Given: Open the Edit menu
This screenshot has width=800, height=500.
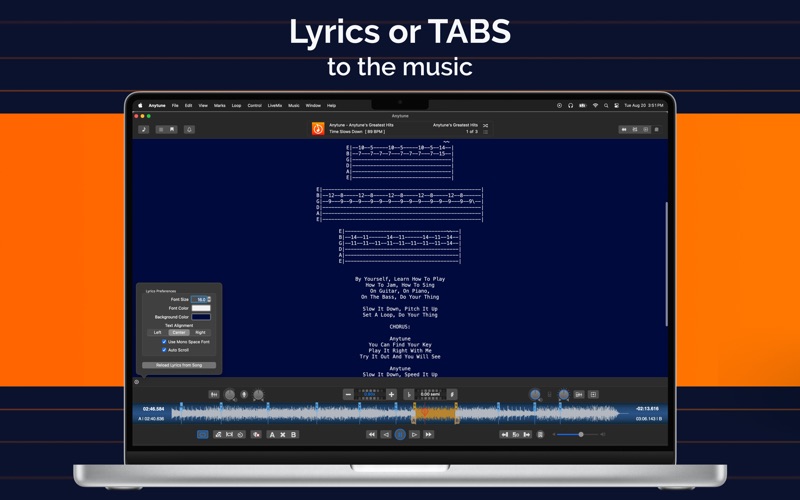Looking at the screenshot, I should (188, 106).
